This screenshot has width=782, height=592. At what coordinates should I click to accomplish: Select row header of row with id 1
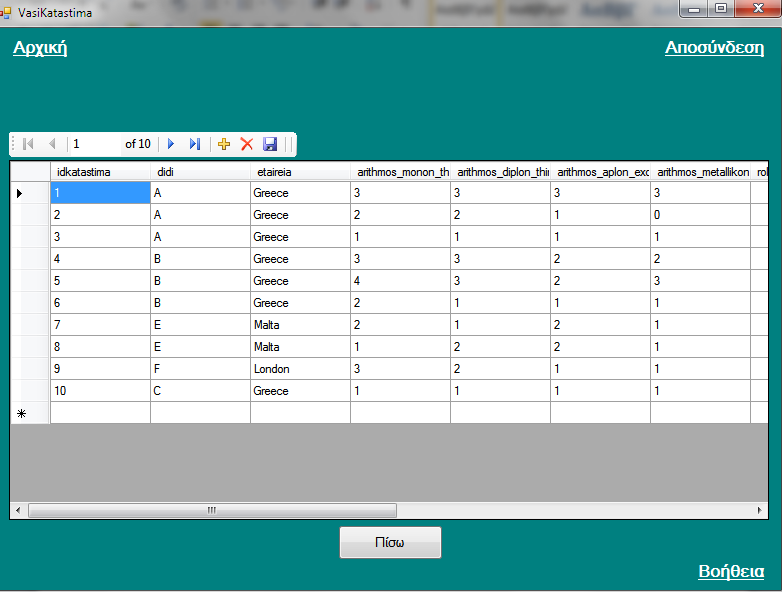(30, 193)
